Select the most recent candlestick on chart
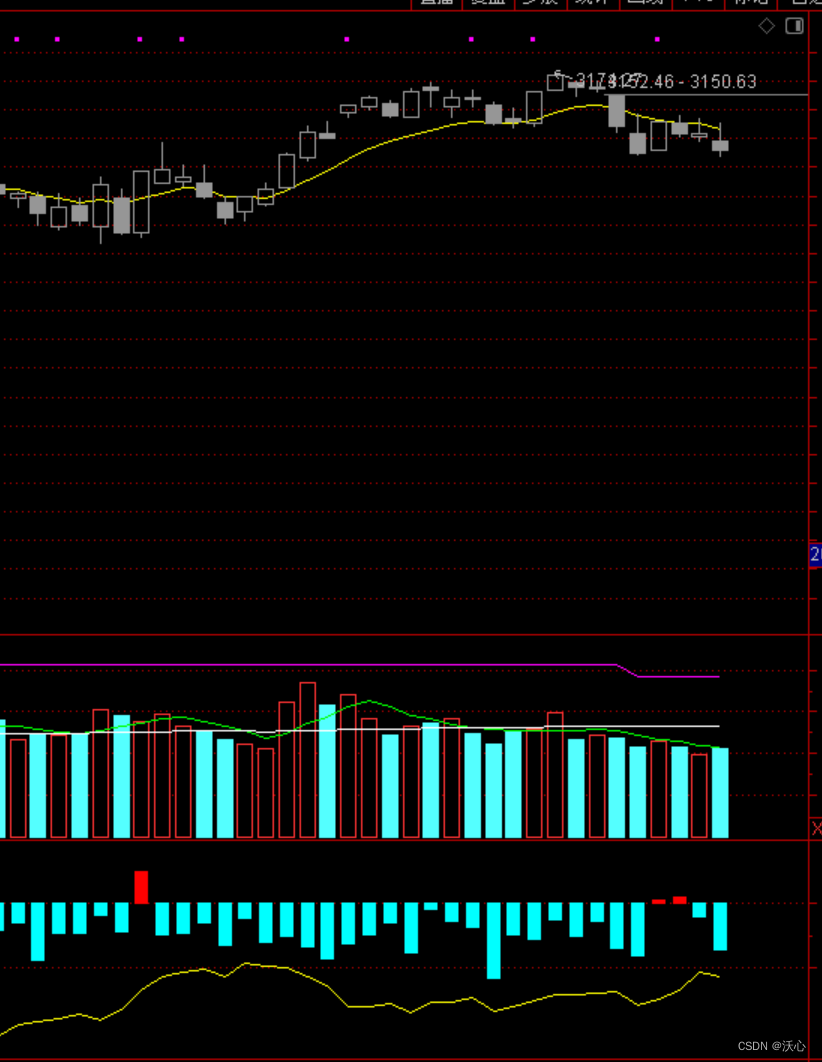822x1062 pixels. coord(720,141)
